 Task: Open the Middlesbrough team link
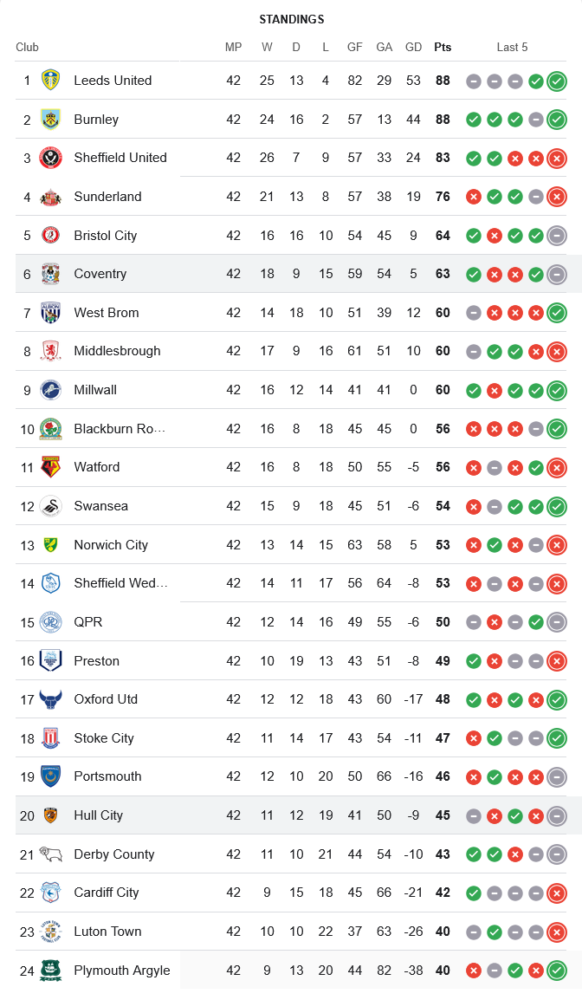tap(117, 351)
